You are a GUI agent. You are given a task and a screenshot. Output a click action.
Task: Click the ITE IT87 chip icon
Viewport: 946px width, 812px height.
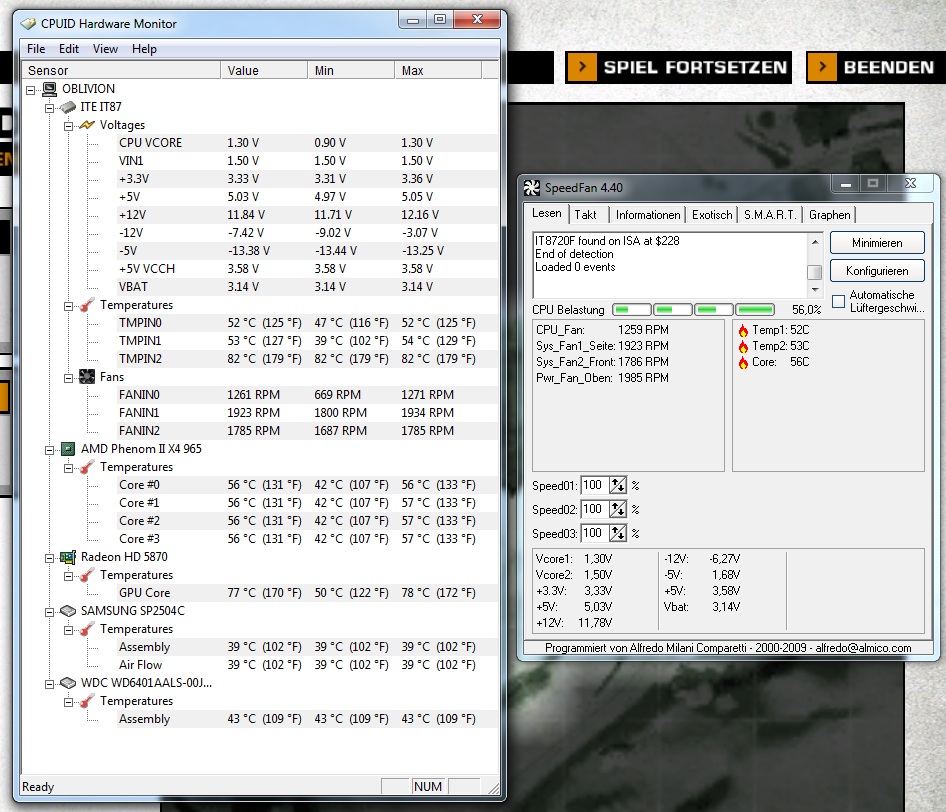tap(68, 107)
